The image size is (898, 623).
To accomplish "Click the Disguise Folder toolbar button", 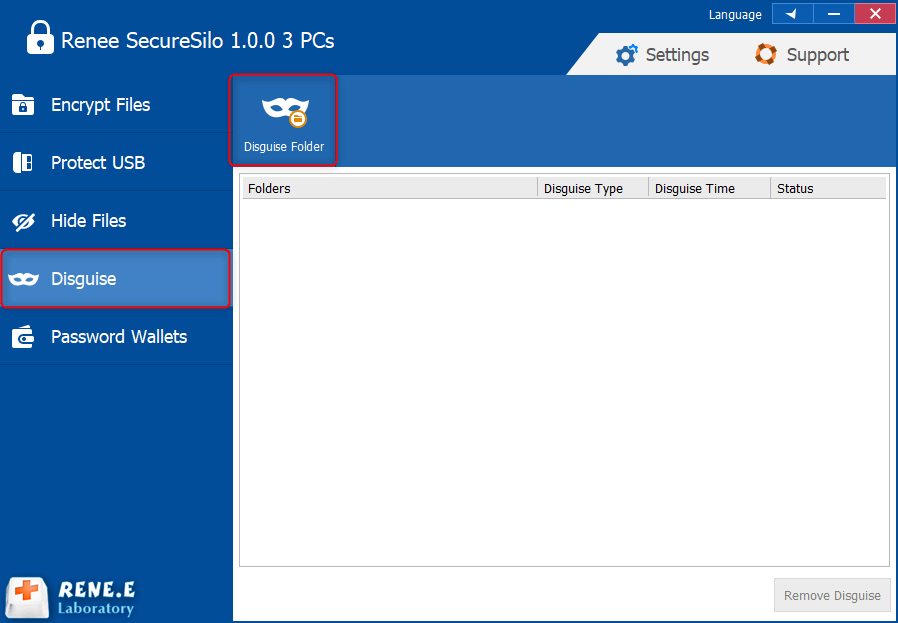I will click(284, 120).
